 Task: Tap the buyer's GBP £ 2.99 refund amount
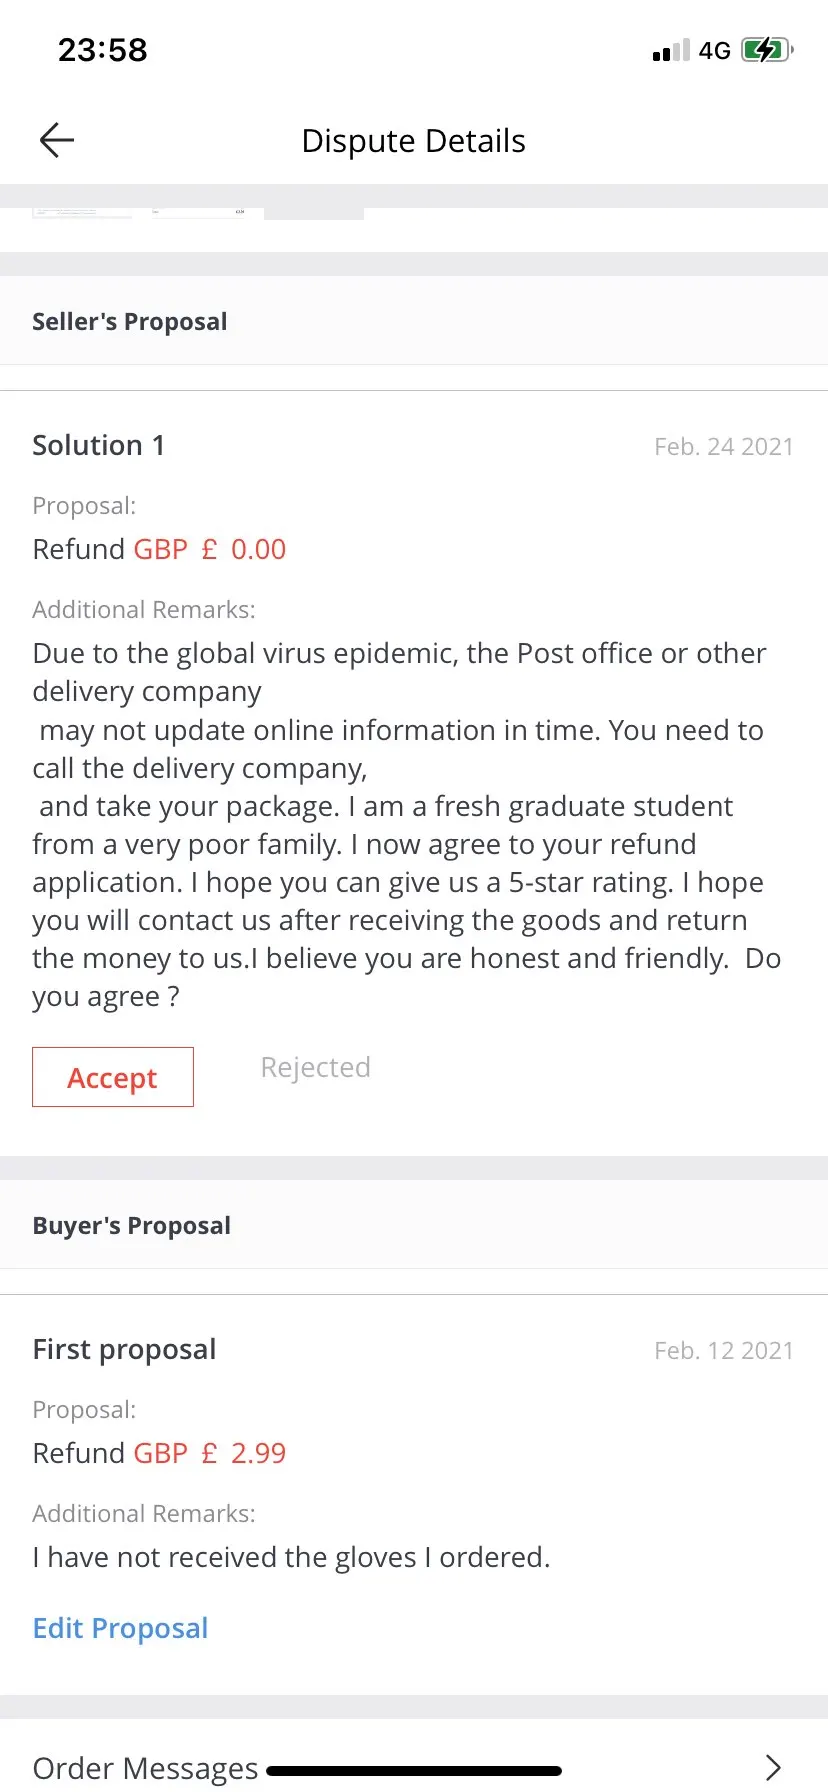pos(210,1453)
